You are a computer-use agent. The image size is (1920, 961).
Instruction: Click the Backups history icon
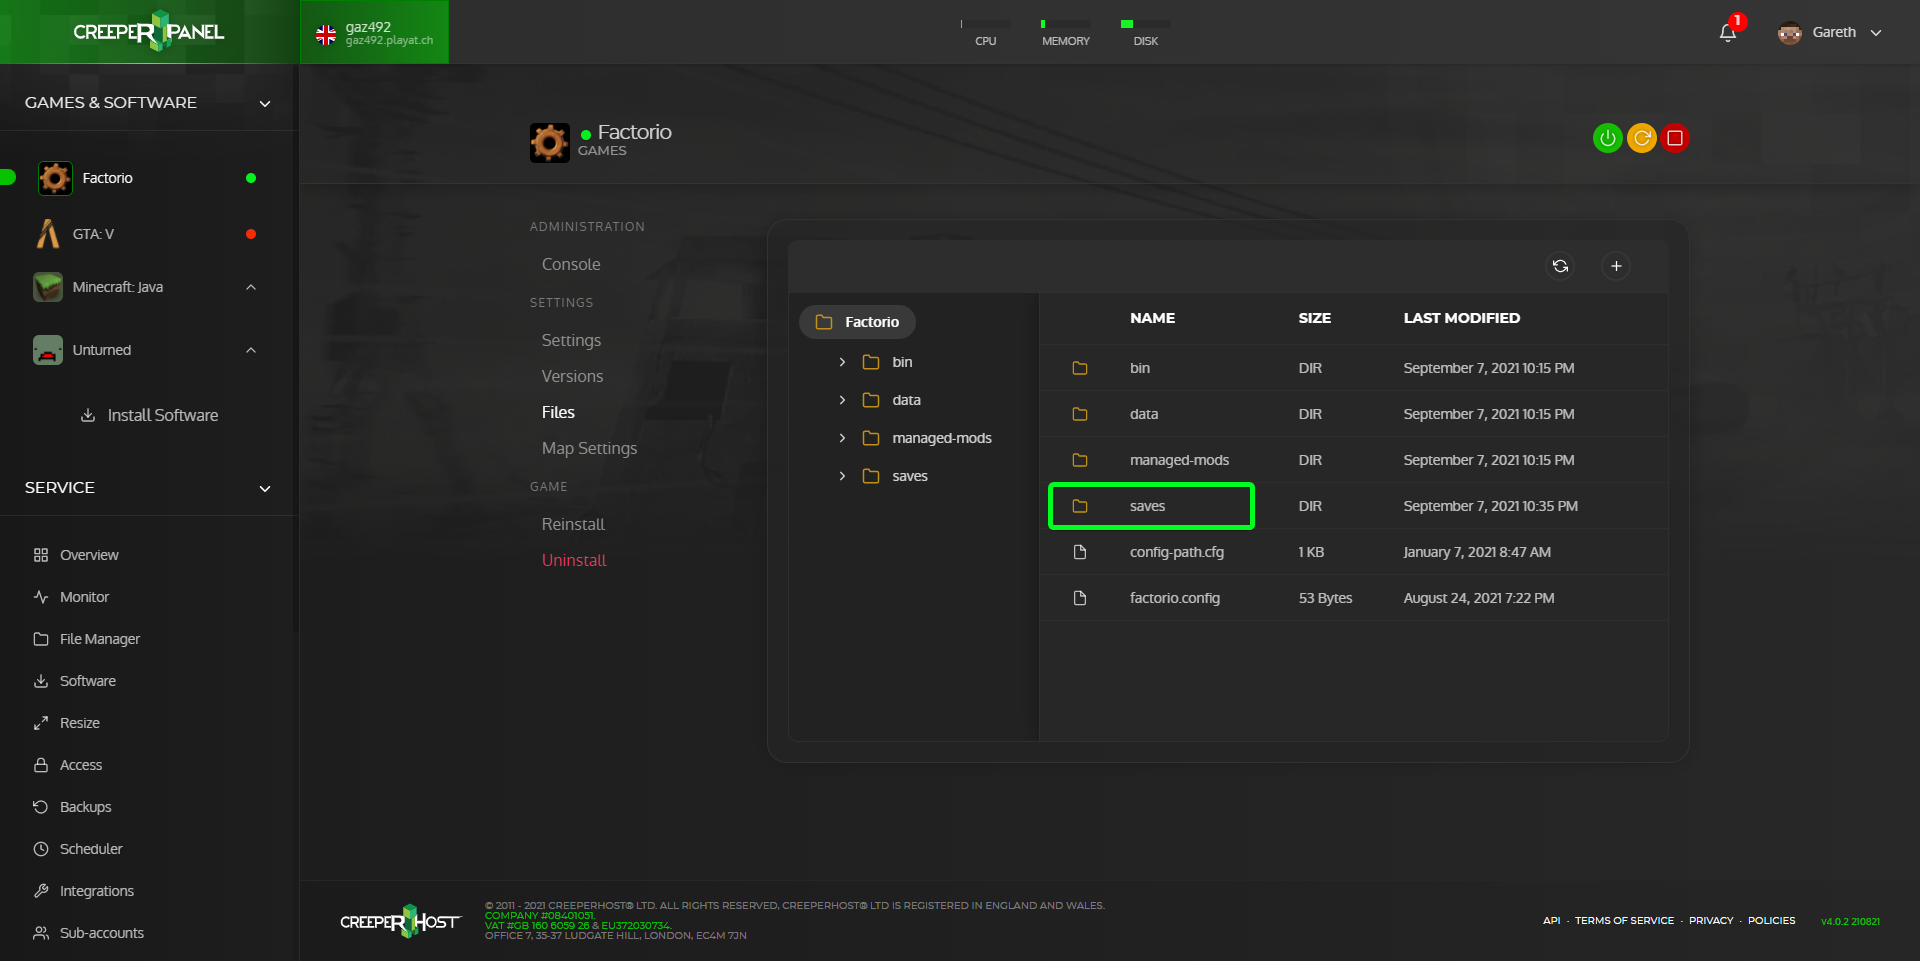point(41,807)
